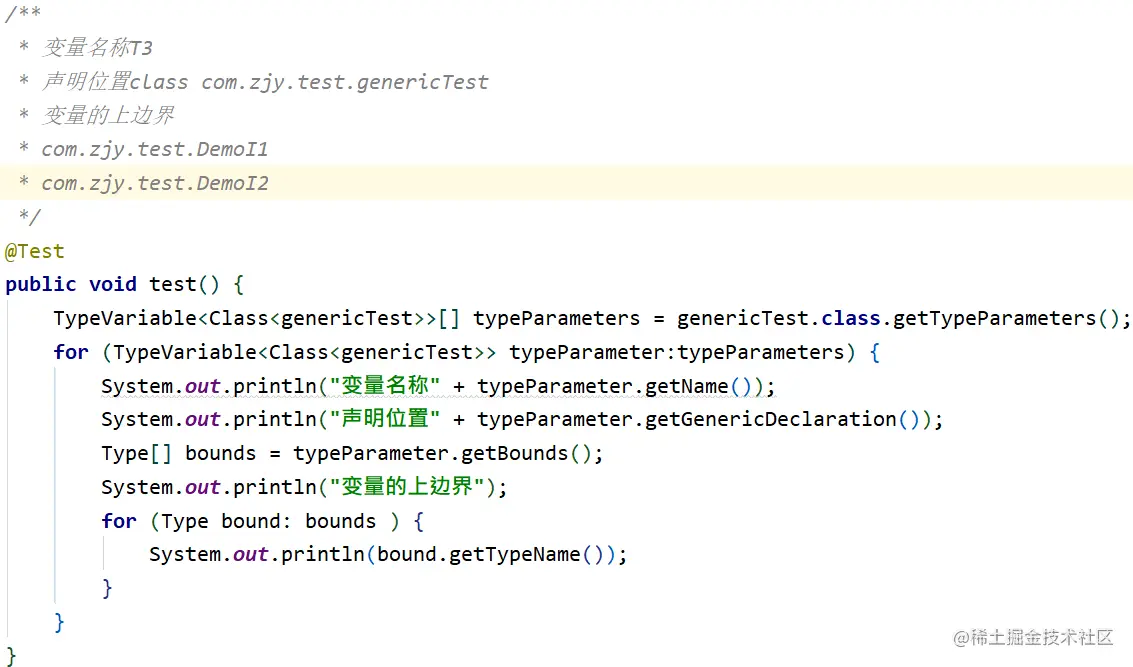Click the 'public void test()' method signature
Image resolution: width=1133 pixels, height=667 pixels.
(112, 284)
